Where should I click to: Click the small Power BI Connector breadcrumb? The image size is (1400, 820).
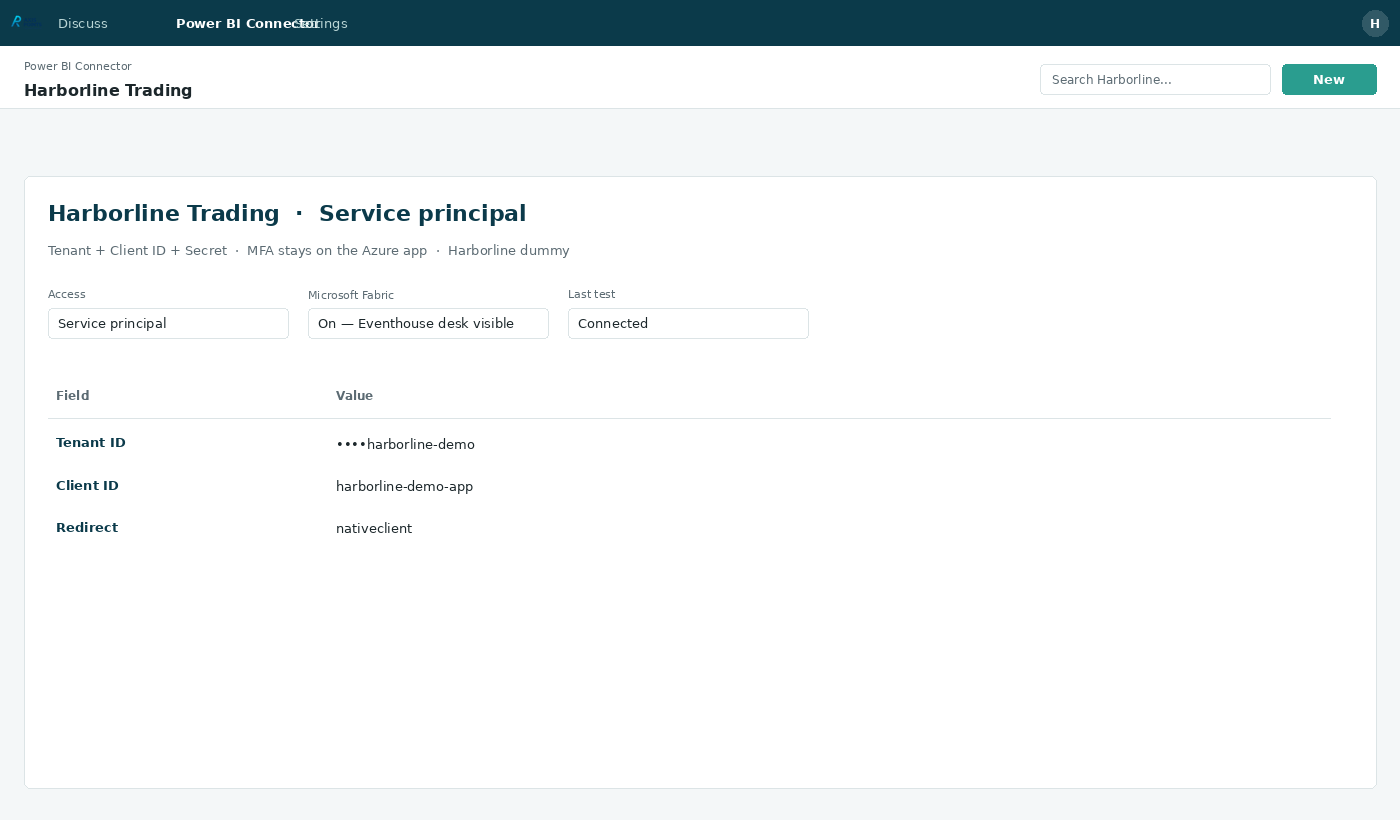(x=78, y=66)
